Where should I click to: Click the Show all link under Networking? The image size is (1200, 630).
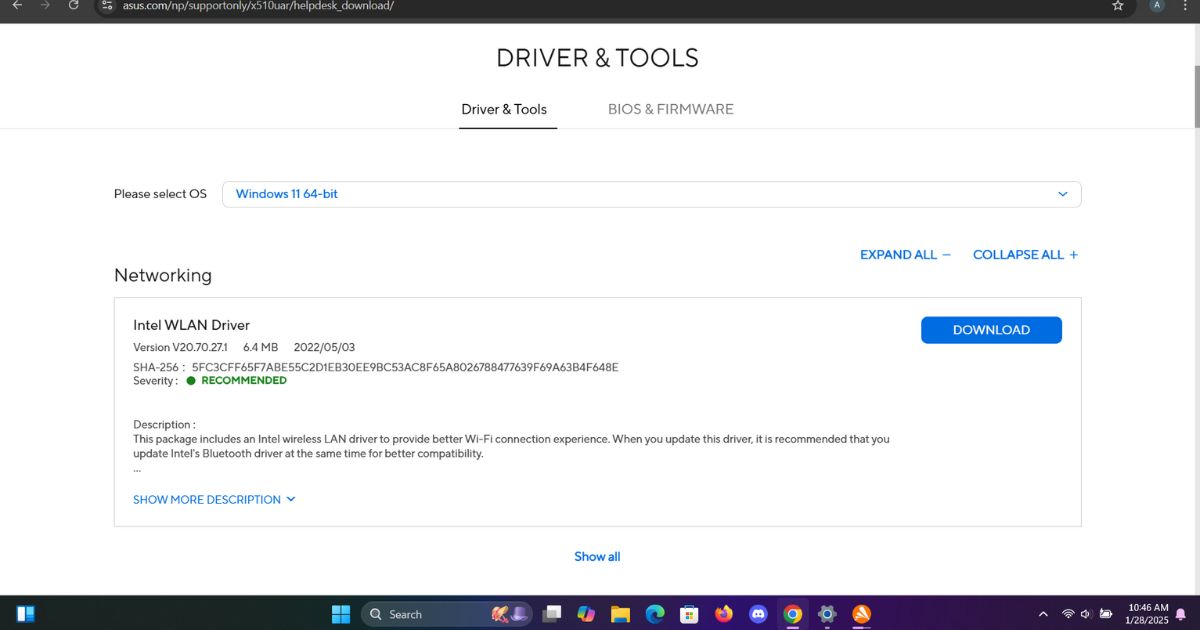597,557
